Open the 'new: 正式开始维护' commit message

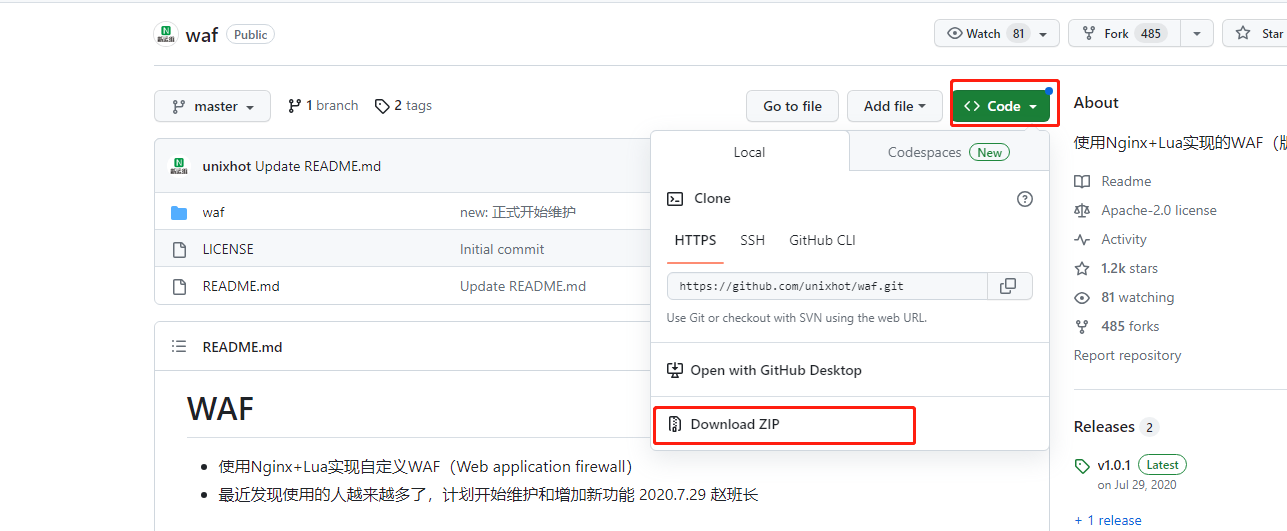point(518,212)
